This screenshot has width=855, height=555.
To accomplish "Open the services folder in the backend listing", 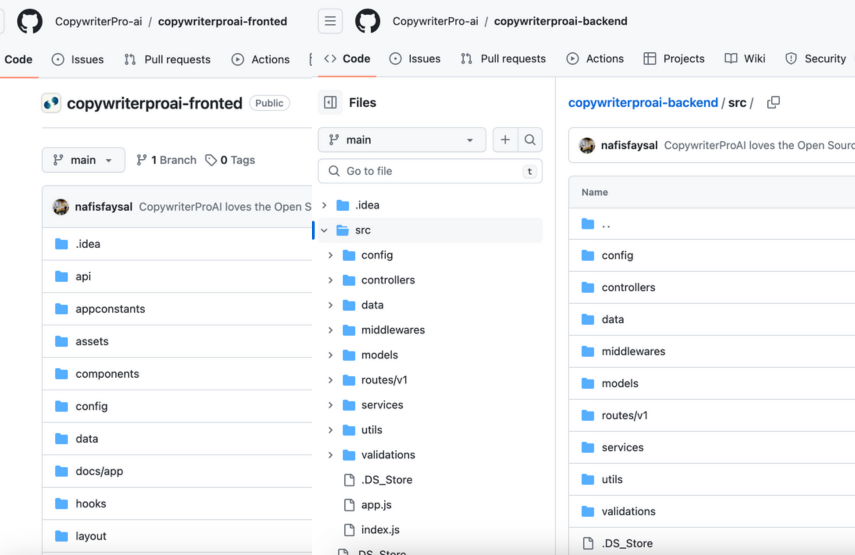I will [622, 448].
